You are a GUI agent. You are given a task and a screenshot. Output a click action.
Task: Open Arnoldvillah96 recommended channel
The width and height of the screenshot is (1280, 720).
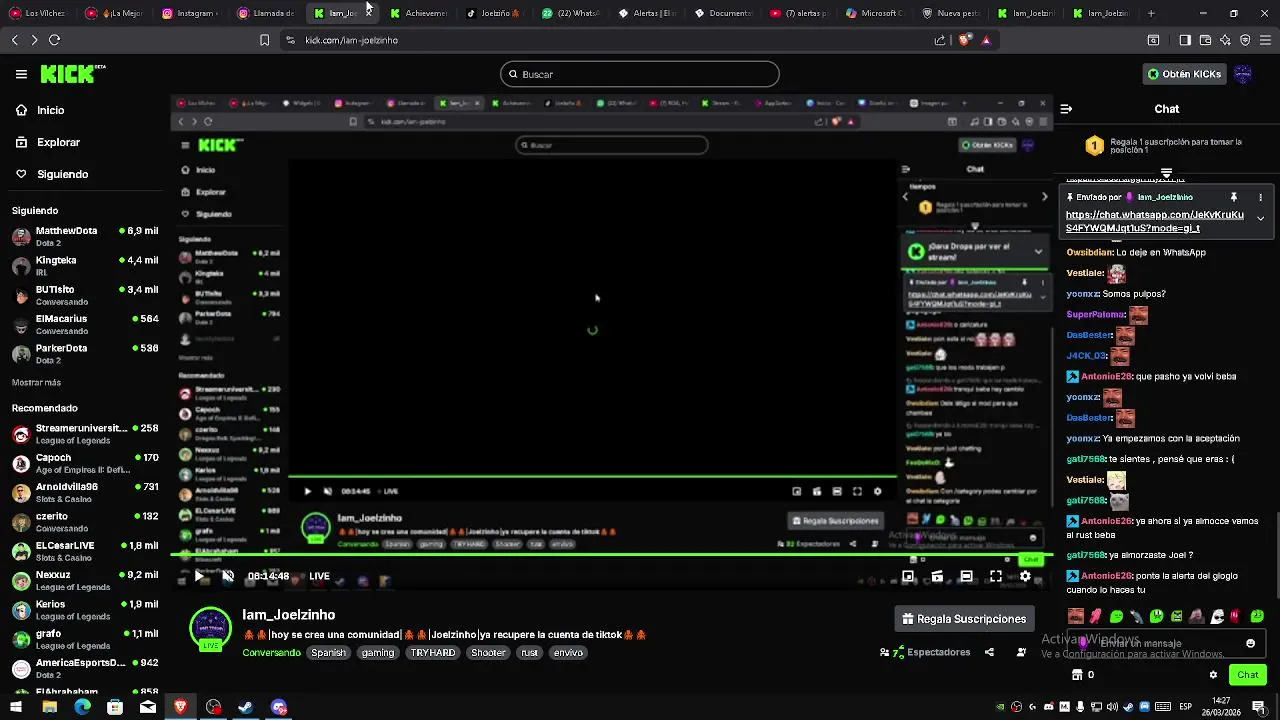85,492
